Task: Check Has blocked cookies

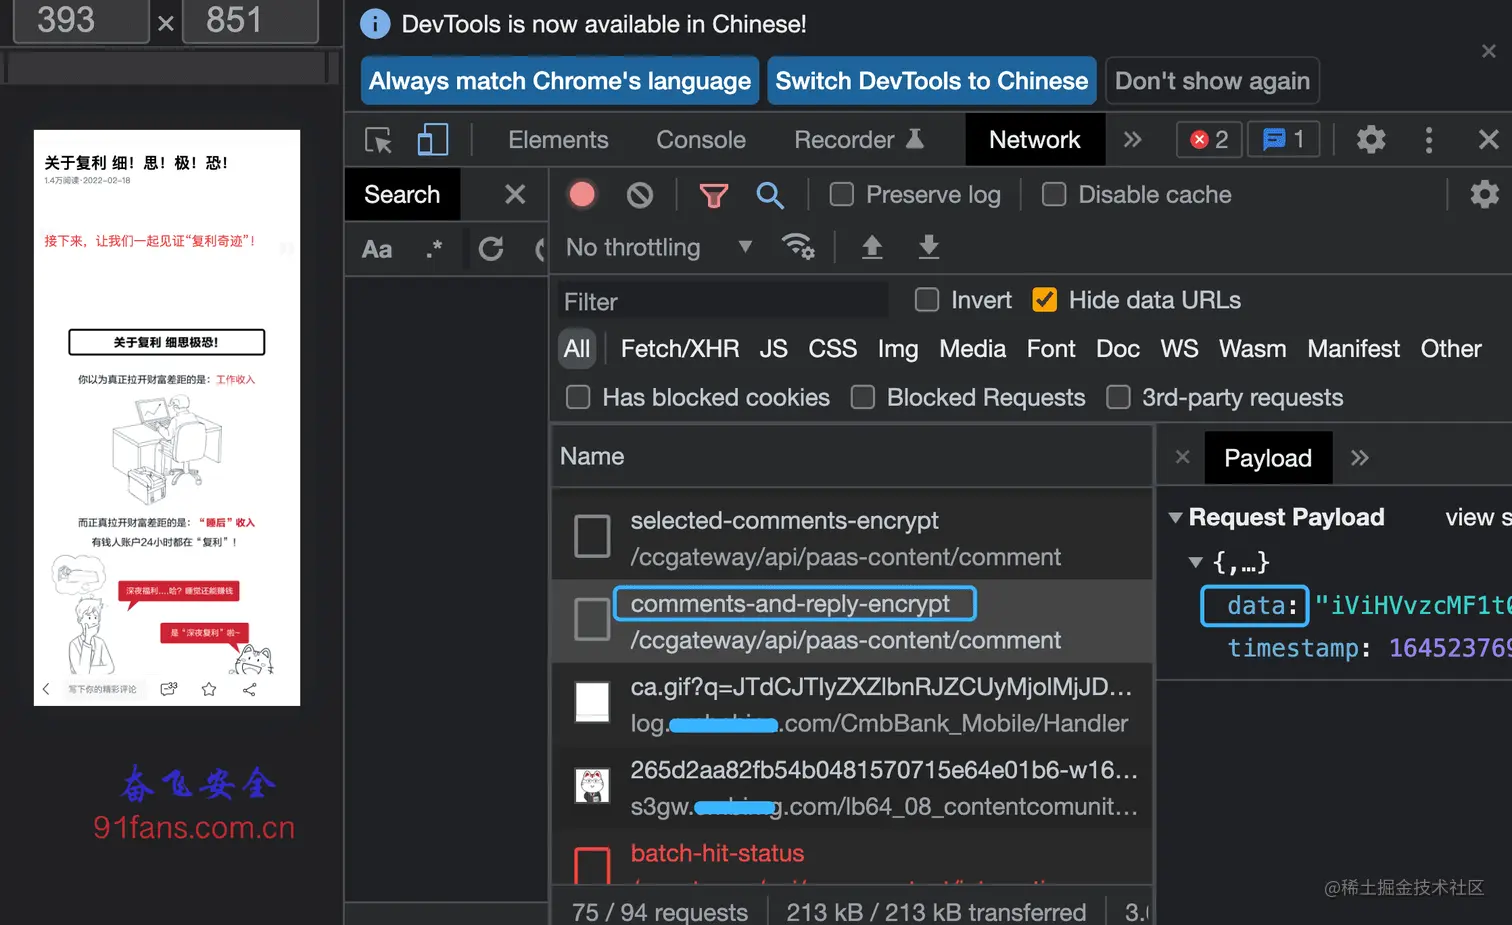Action: 578,398
